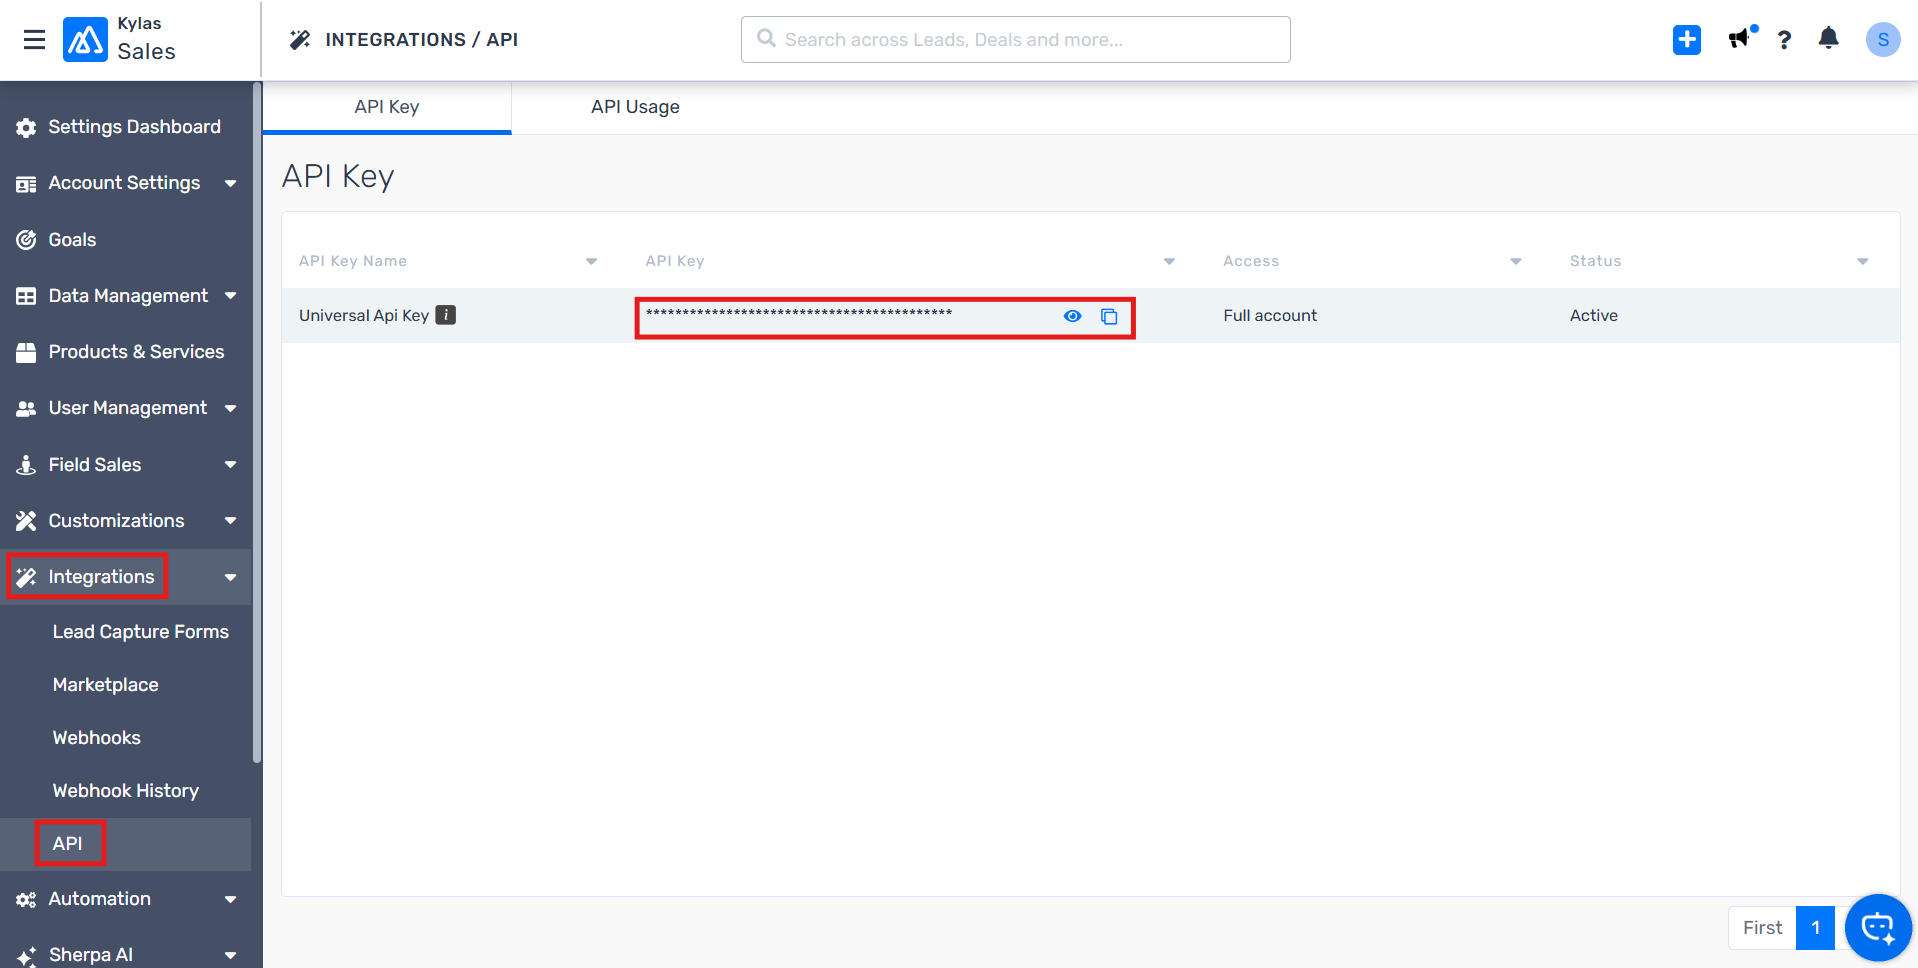Copy the Universal API key
Screen dimensions: 1918x968
[1109, 316]
